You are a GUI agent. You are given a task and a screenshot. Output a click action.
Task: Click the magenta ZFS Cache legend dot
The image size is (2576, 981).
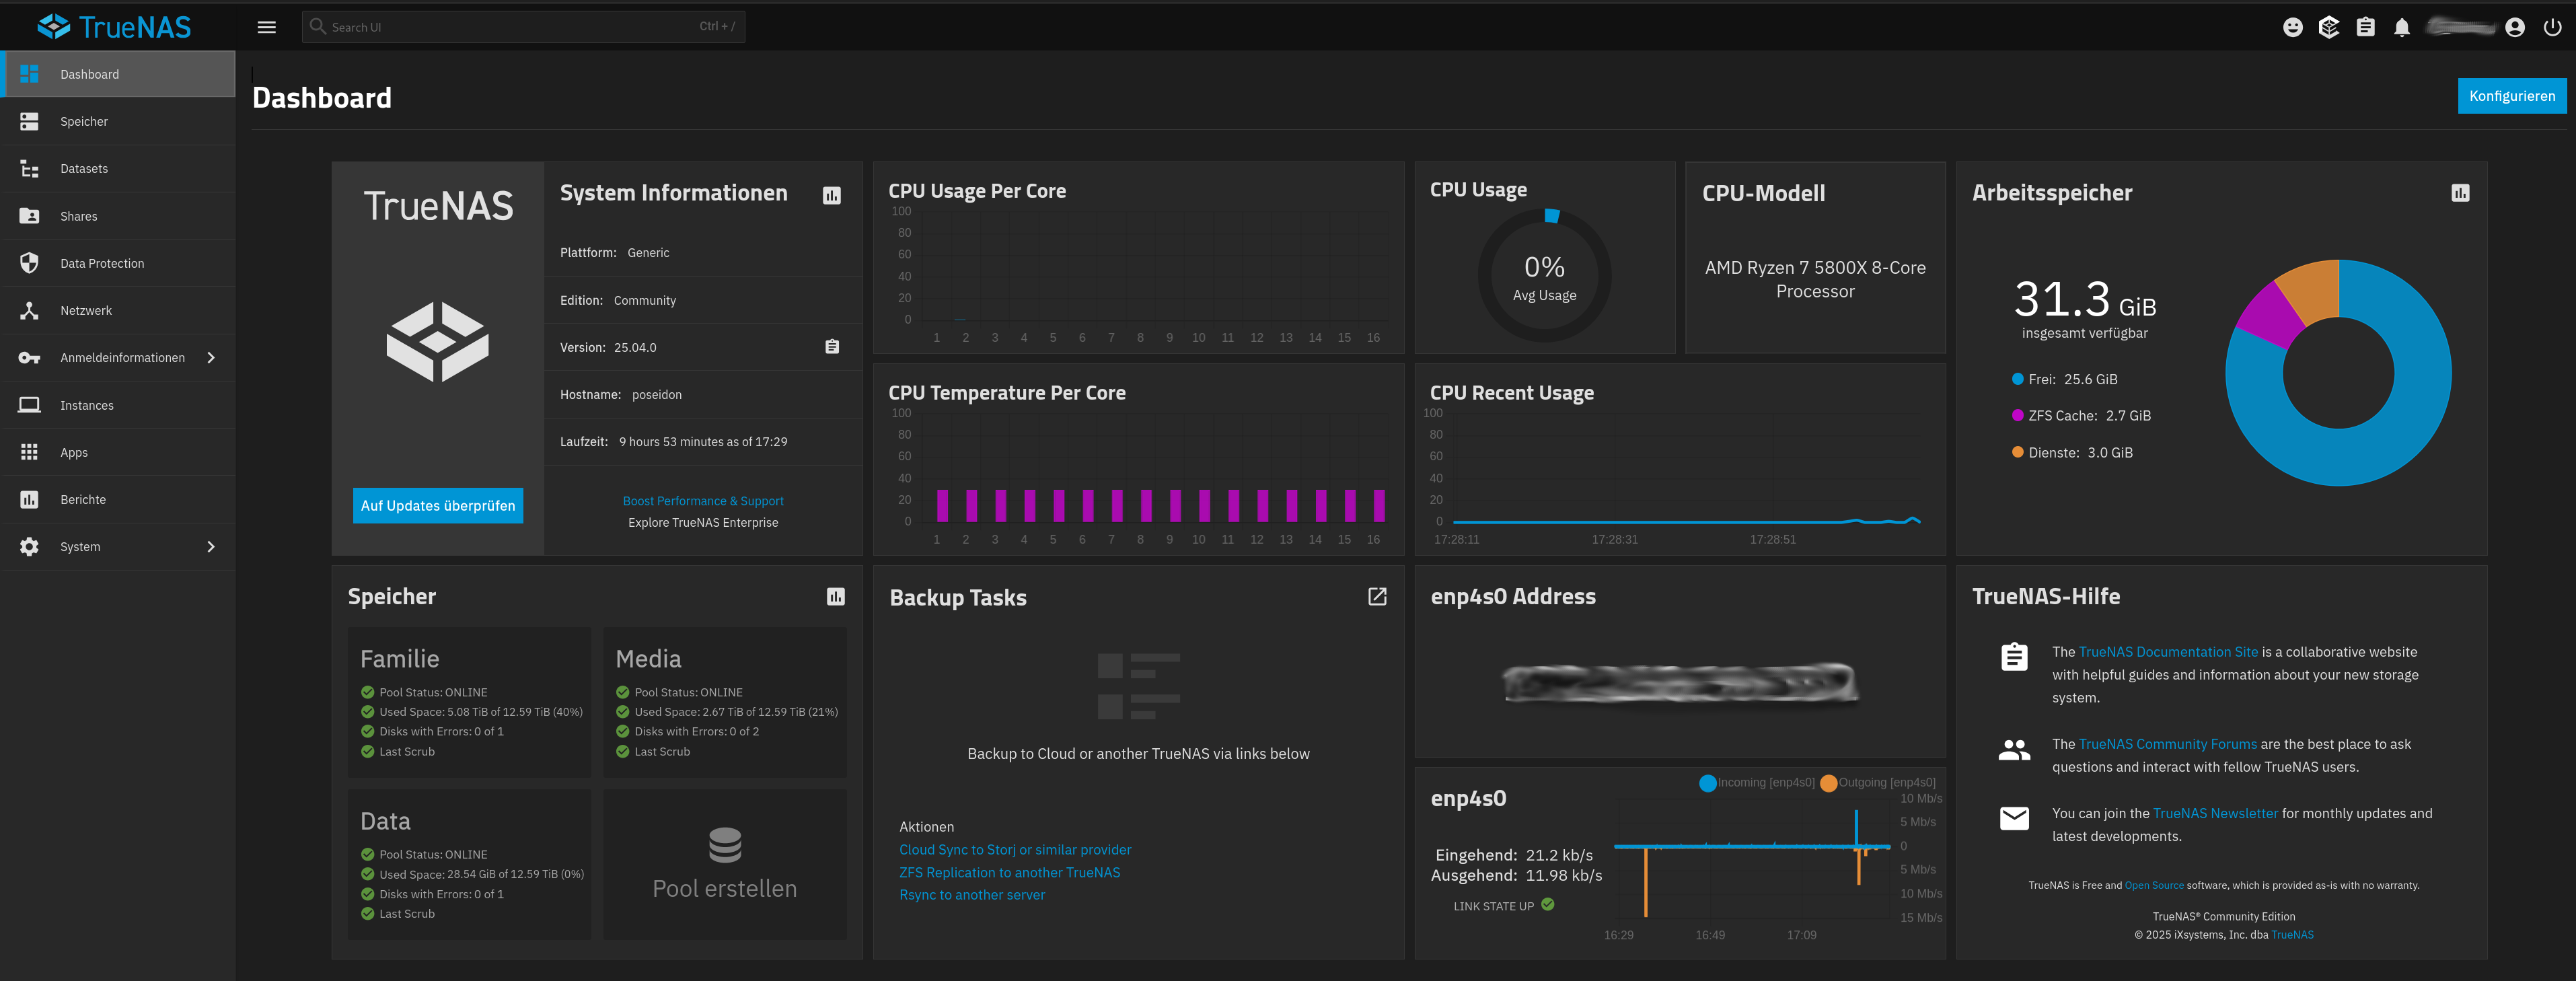click(2017, 415)
